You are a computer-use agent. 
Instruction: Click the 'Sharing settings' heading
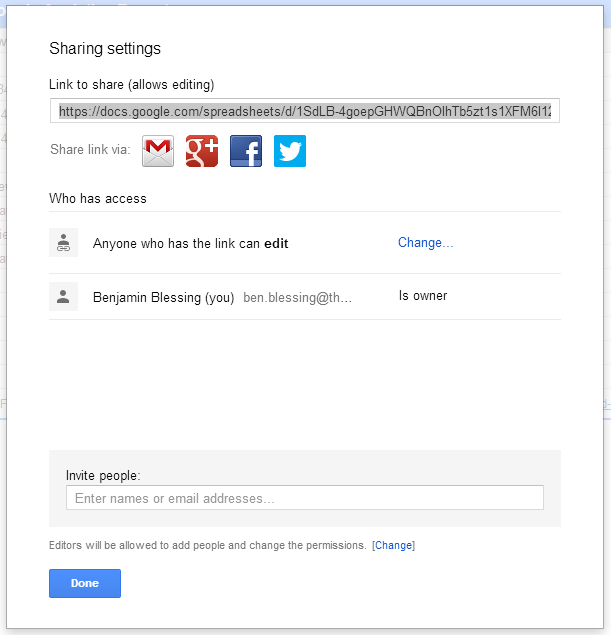click(x=105, y=49)
